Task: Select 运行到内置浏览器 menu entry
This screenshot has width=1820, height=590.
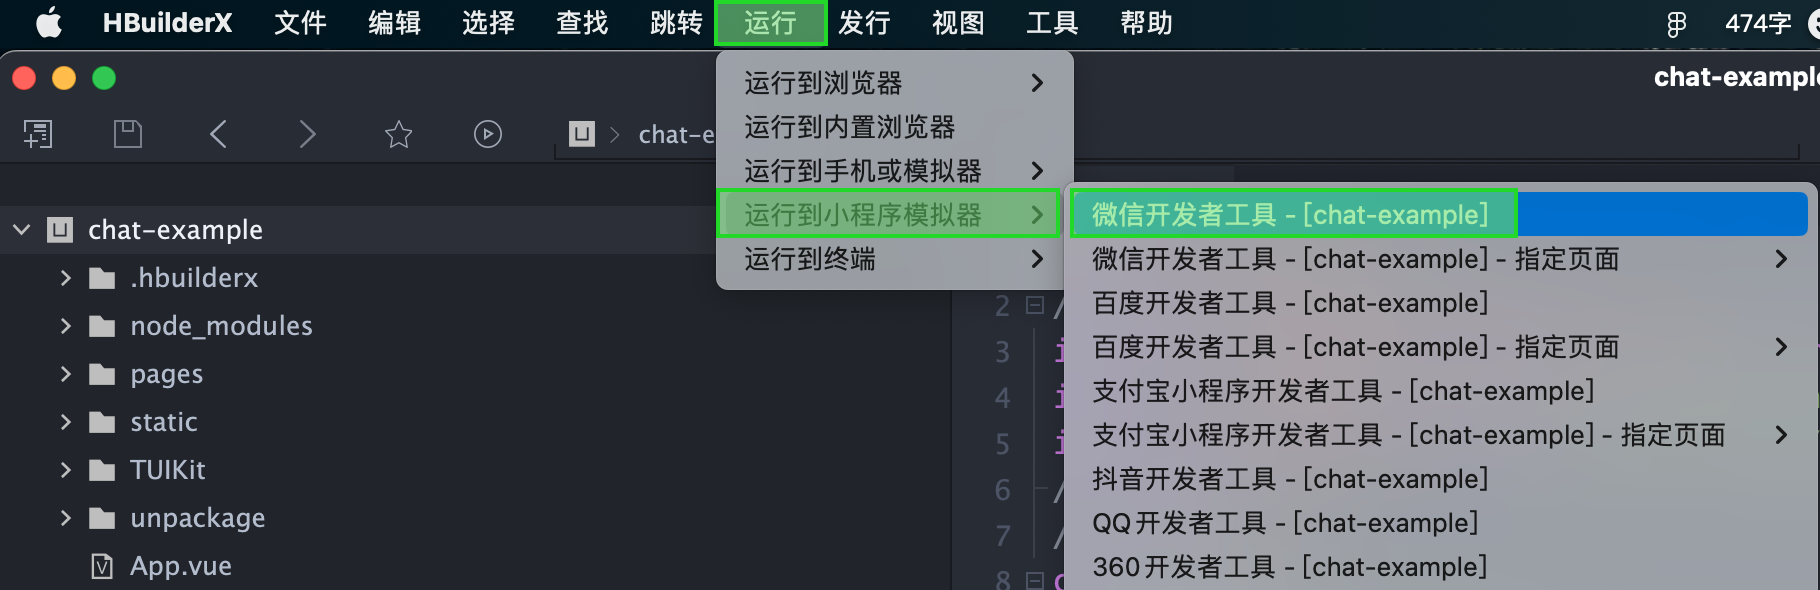Action: point(850,127)
